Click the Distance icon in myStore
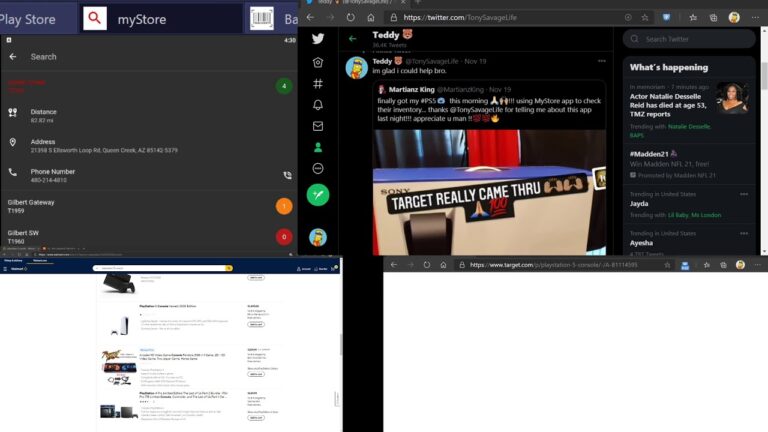 [x=13, y=113]
